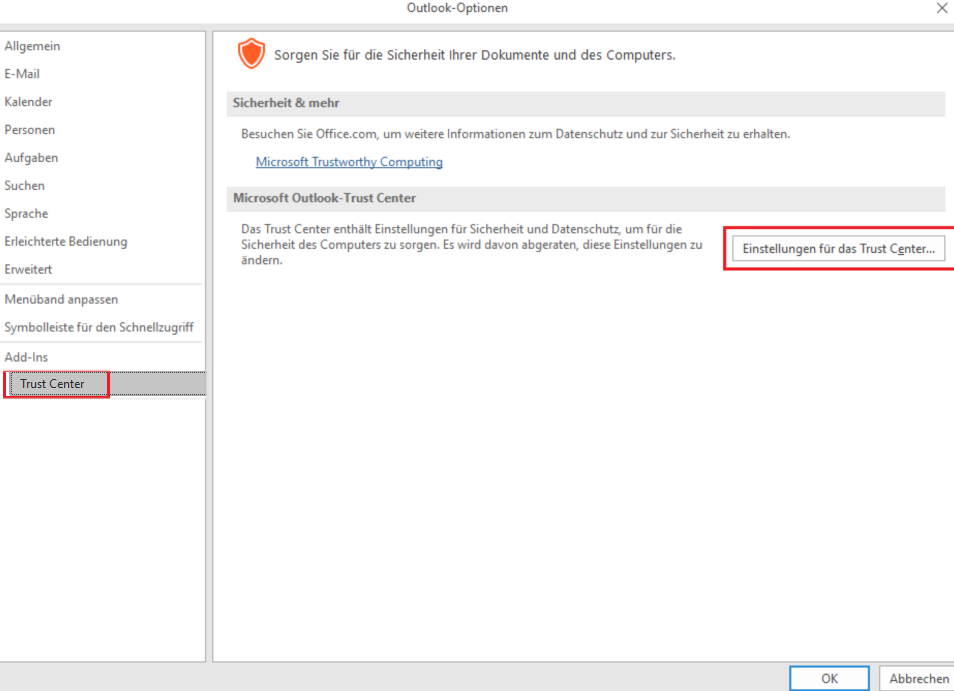Open Einstellungen für das Trust Center
The height and width of the screenshot is (691, 954).
[838, 249]
